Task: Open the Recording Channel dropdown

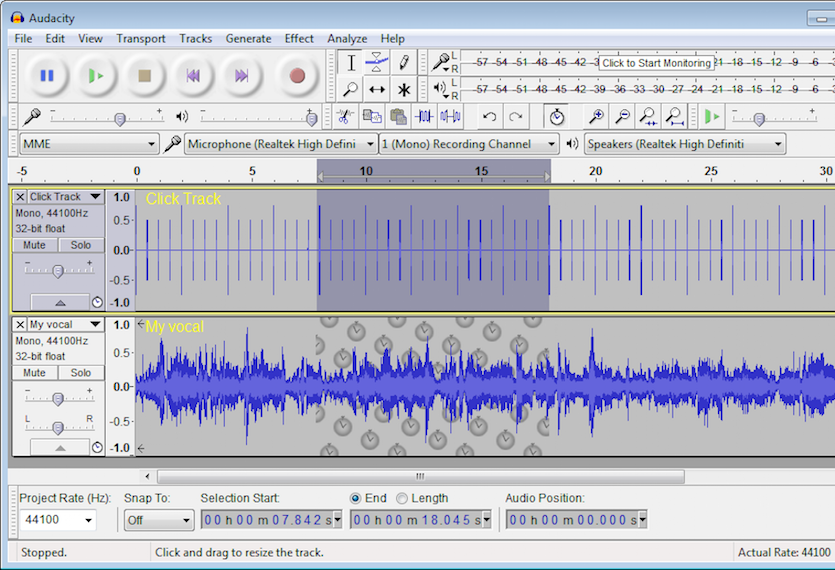Action: 469,144
